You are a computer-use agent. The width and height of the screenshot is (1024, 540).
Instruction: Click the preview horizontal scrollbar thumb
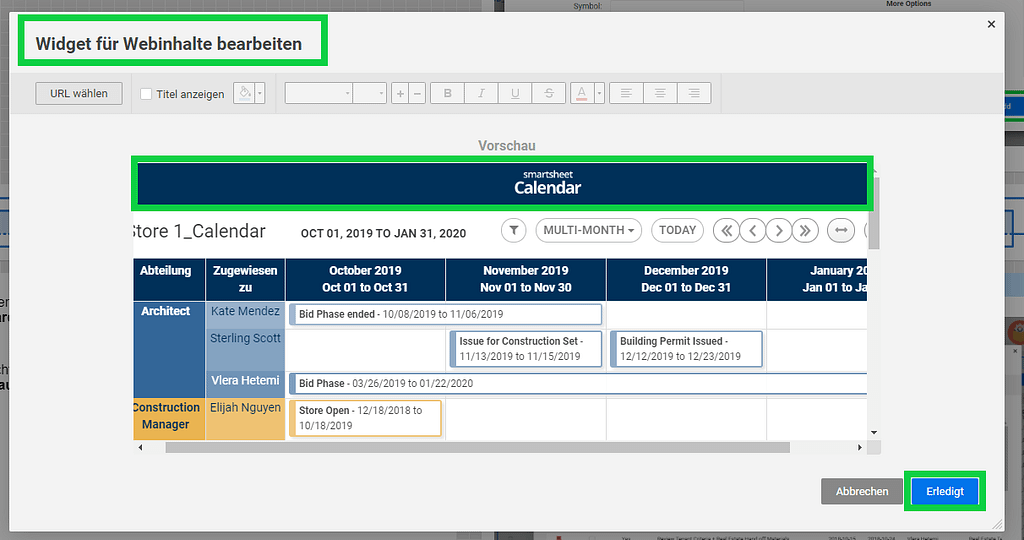click(477, 447)
